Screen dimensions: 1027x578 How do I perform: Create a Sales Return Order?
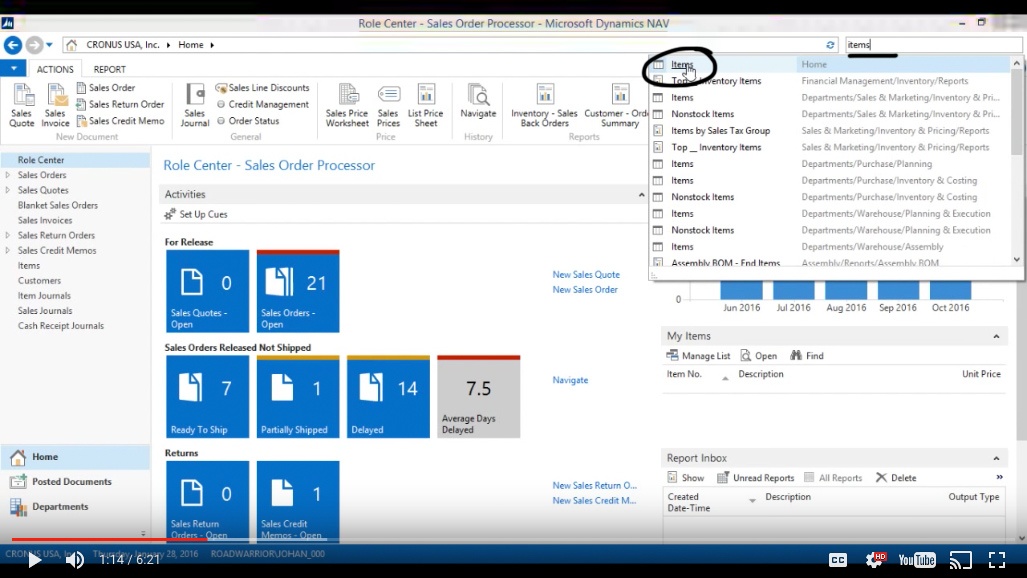pos(120,104)
